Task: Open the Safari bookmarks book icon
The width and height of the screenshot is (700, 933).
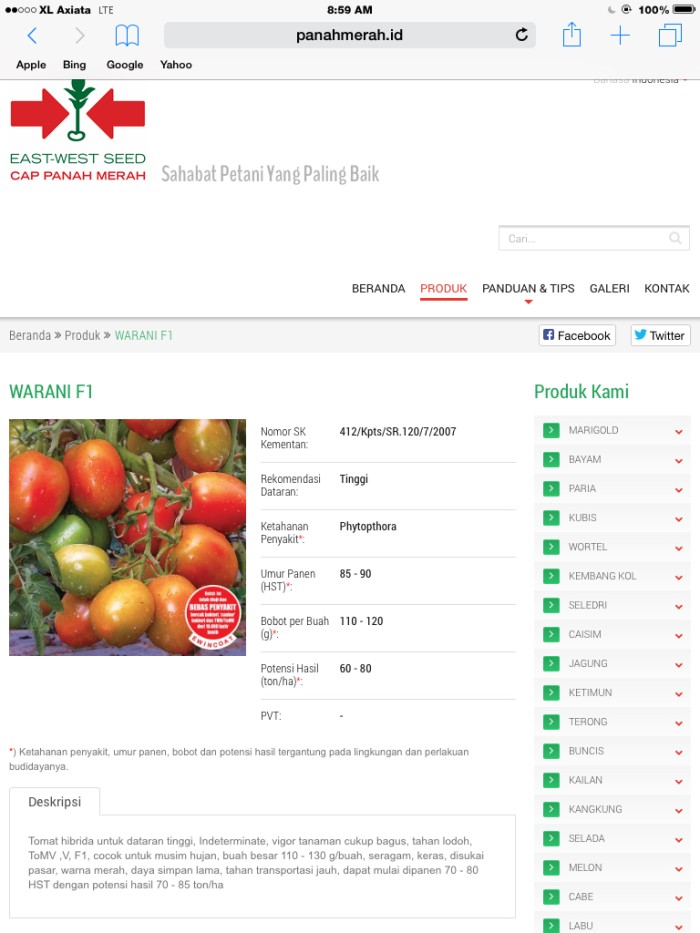Action: coord(127,36)
